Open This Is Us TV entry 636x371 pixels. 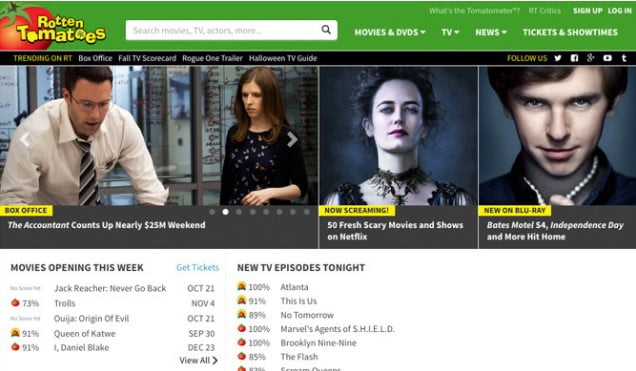pyautogui.click(x=299, y=301)
